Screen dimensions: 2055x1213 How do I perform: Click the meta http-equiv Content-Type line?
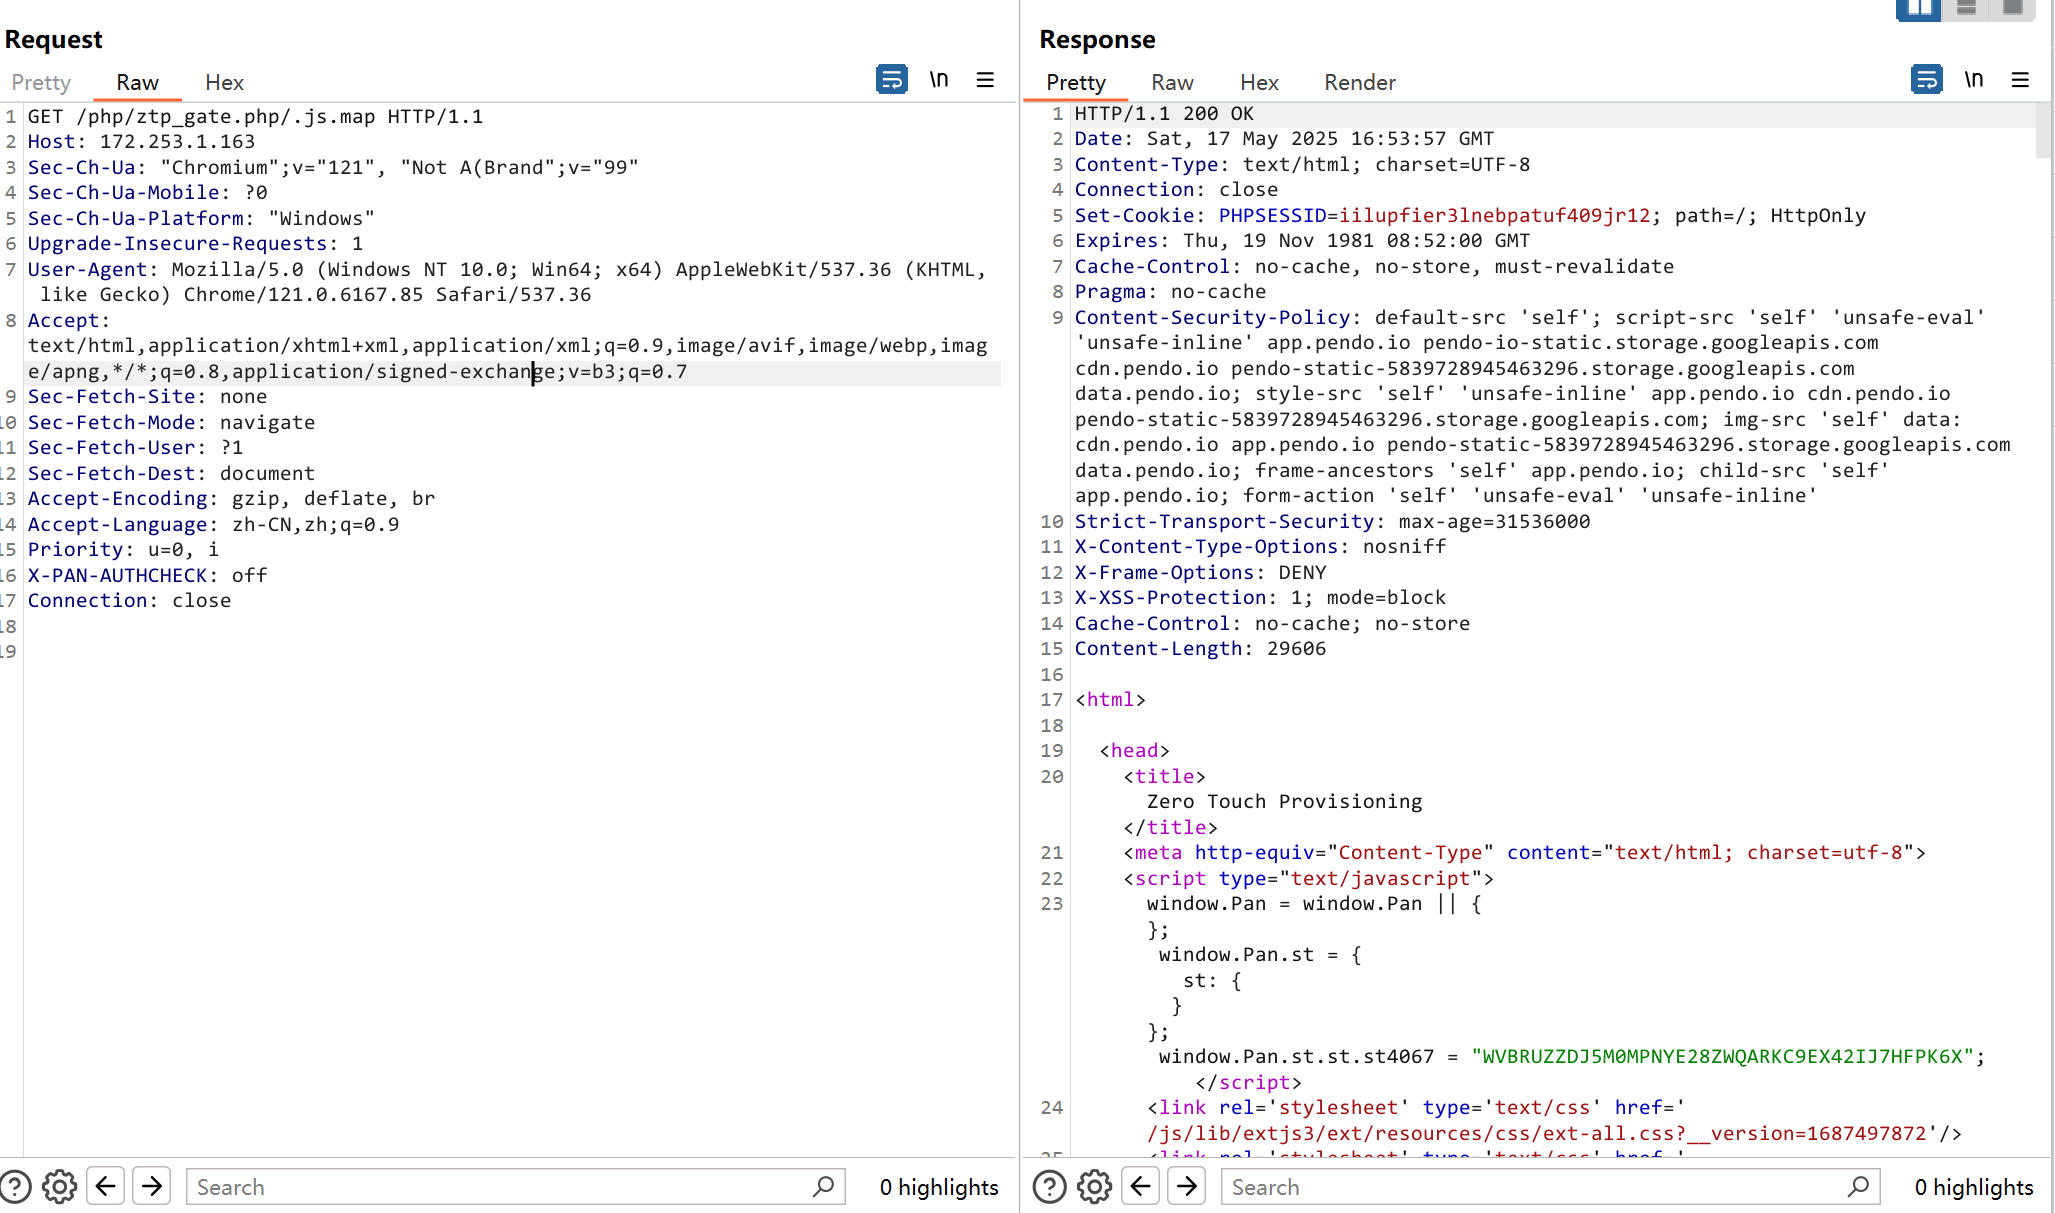[x=1524, y=853]
